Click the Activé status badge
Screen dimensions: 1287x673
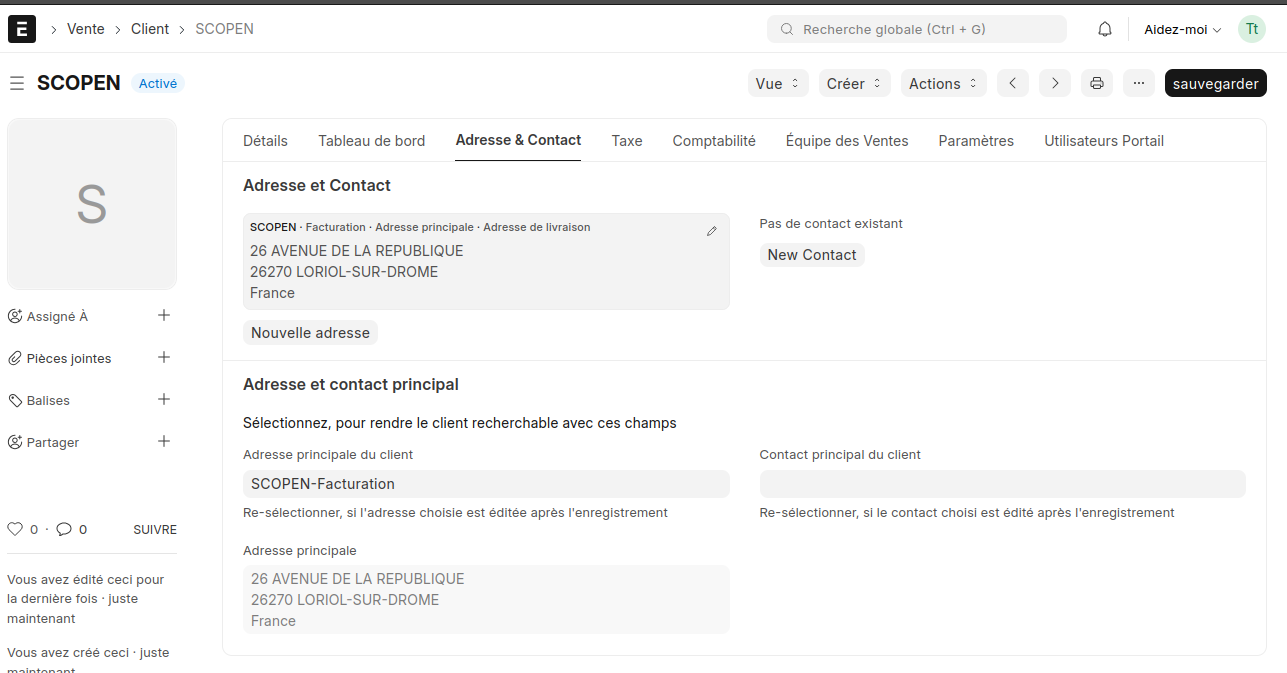coord(158,84)
